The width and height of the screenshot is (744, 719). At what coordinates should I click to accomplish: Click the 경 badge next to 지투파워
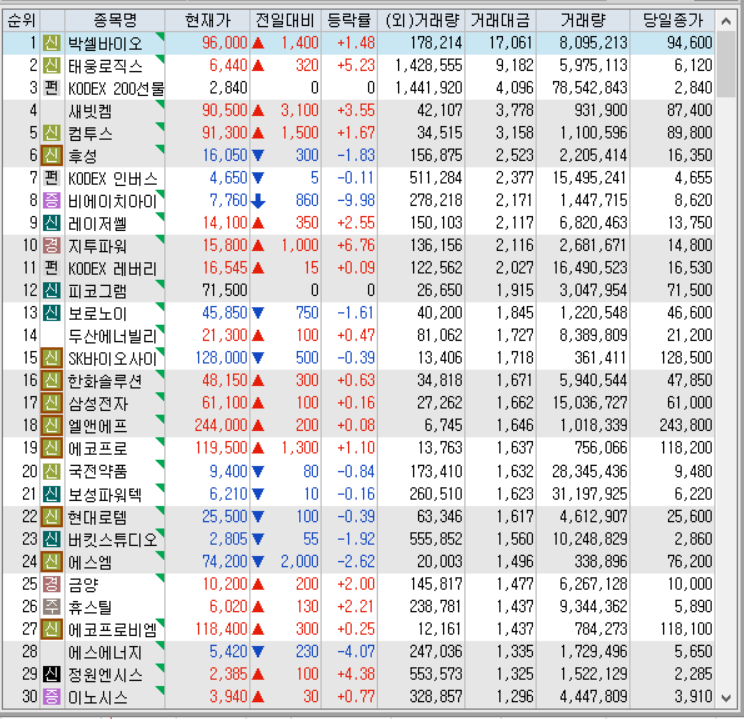pos(52,245)
